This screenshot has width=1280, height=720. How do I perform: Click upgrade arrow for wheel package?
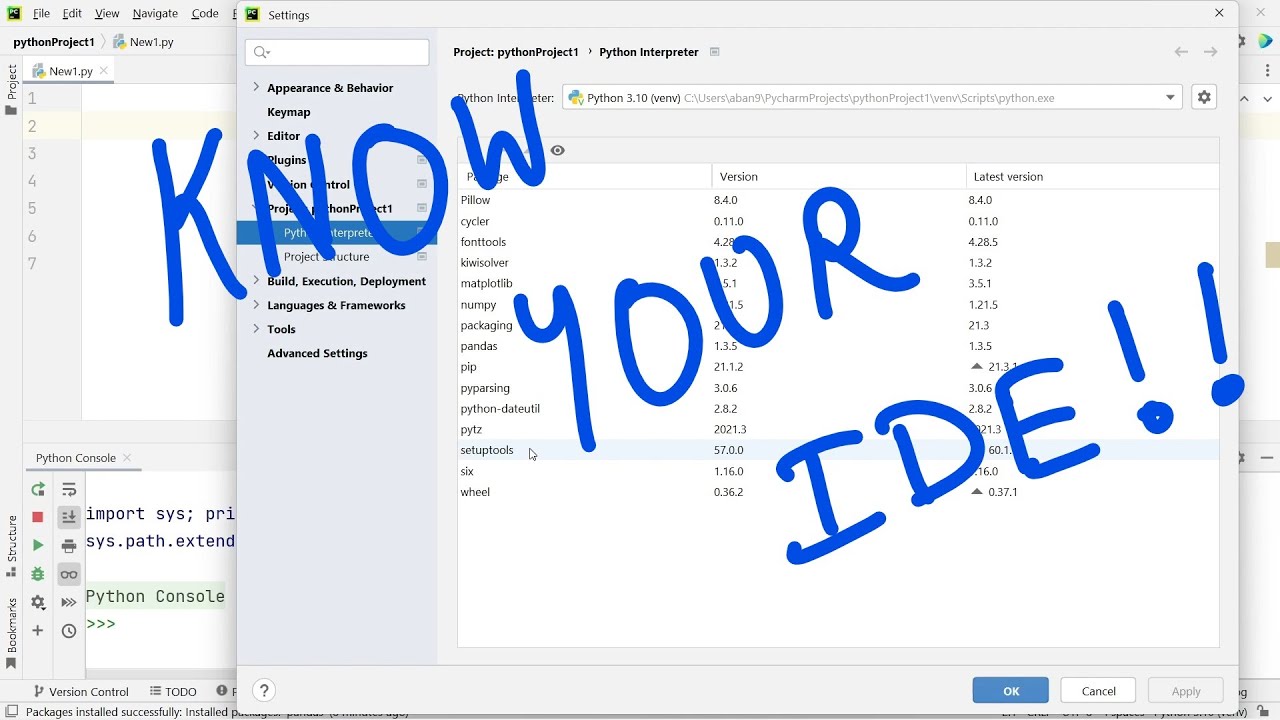coord(977,492)
